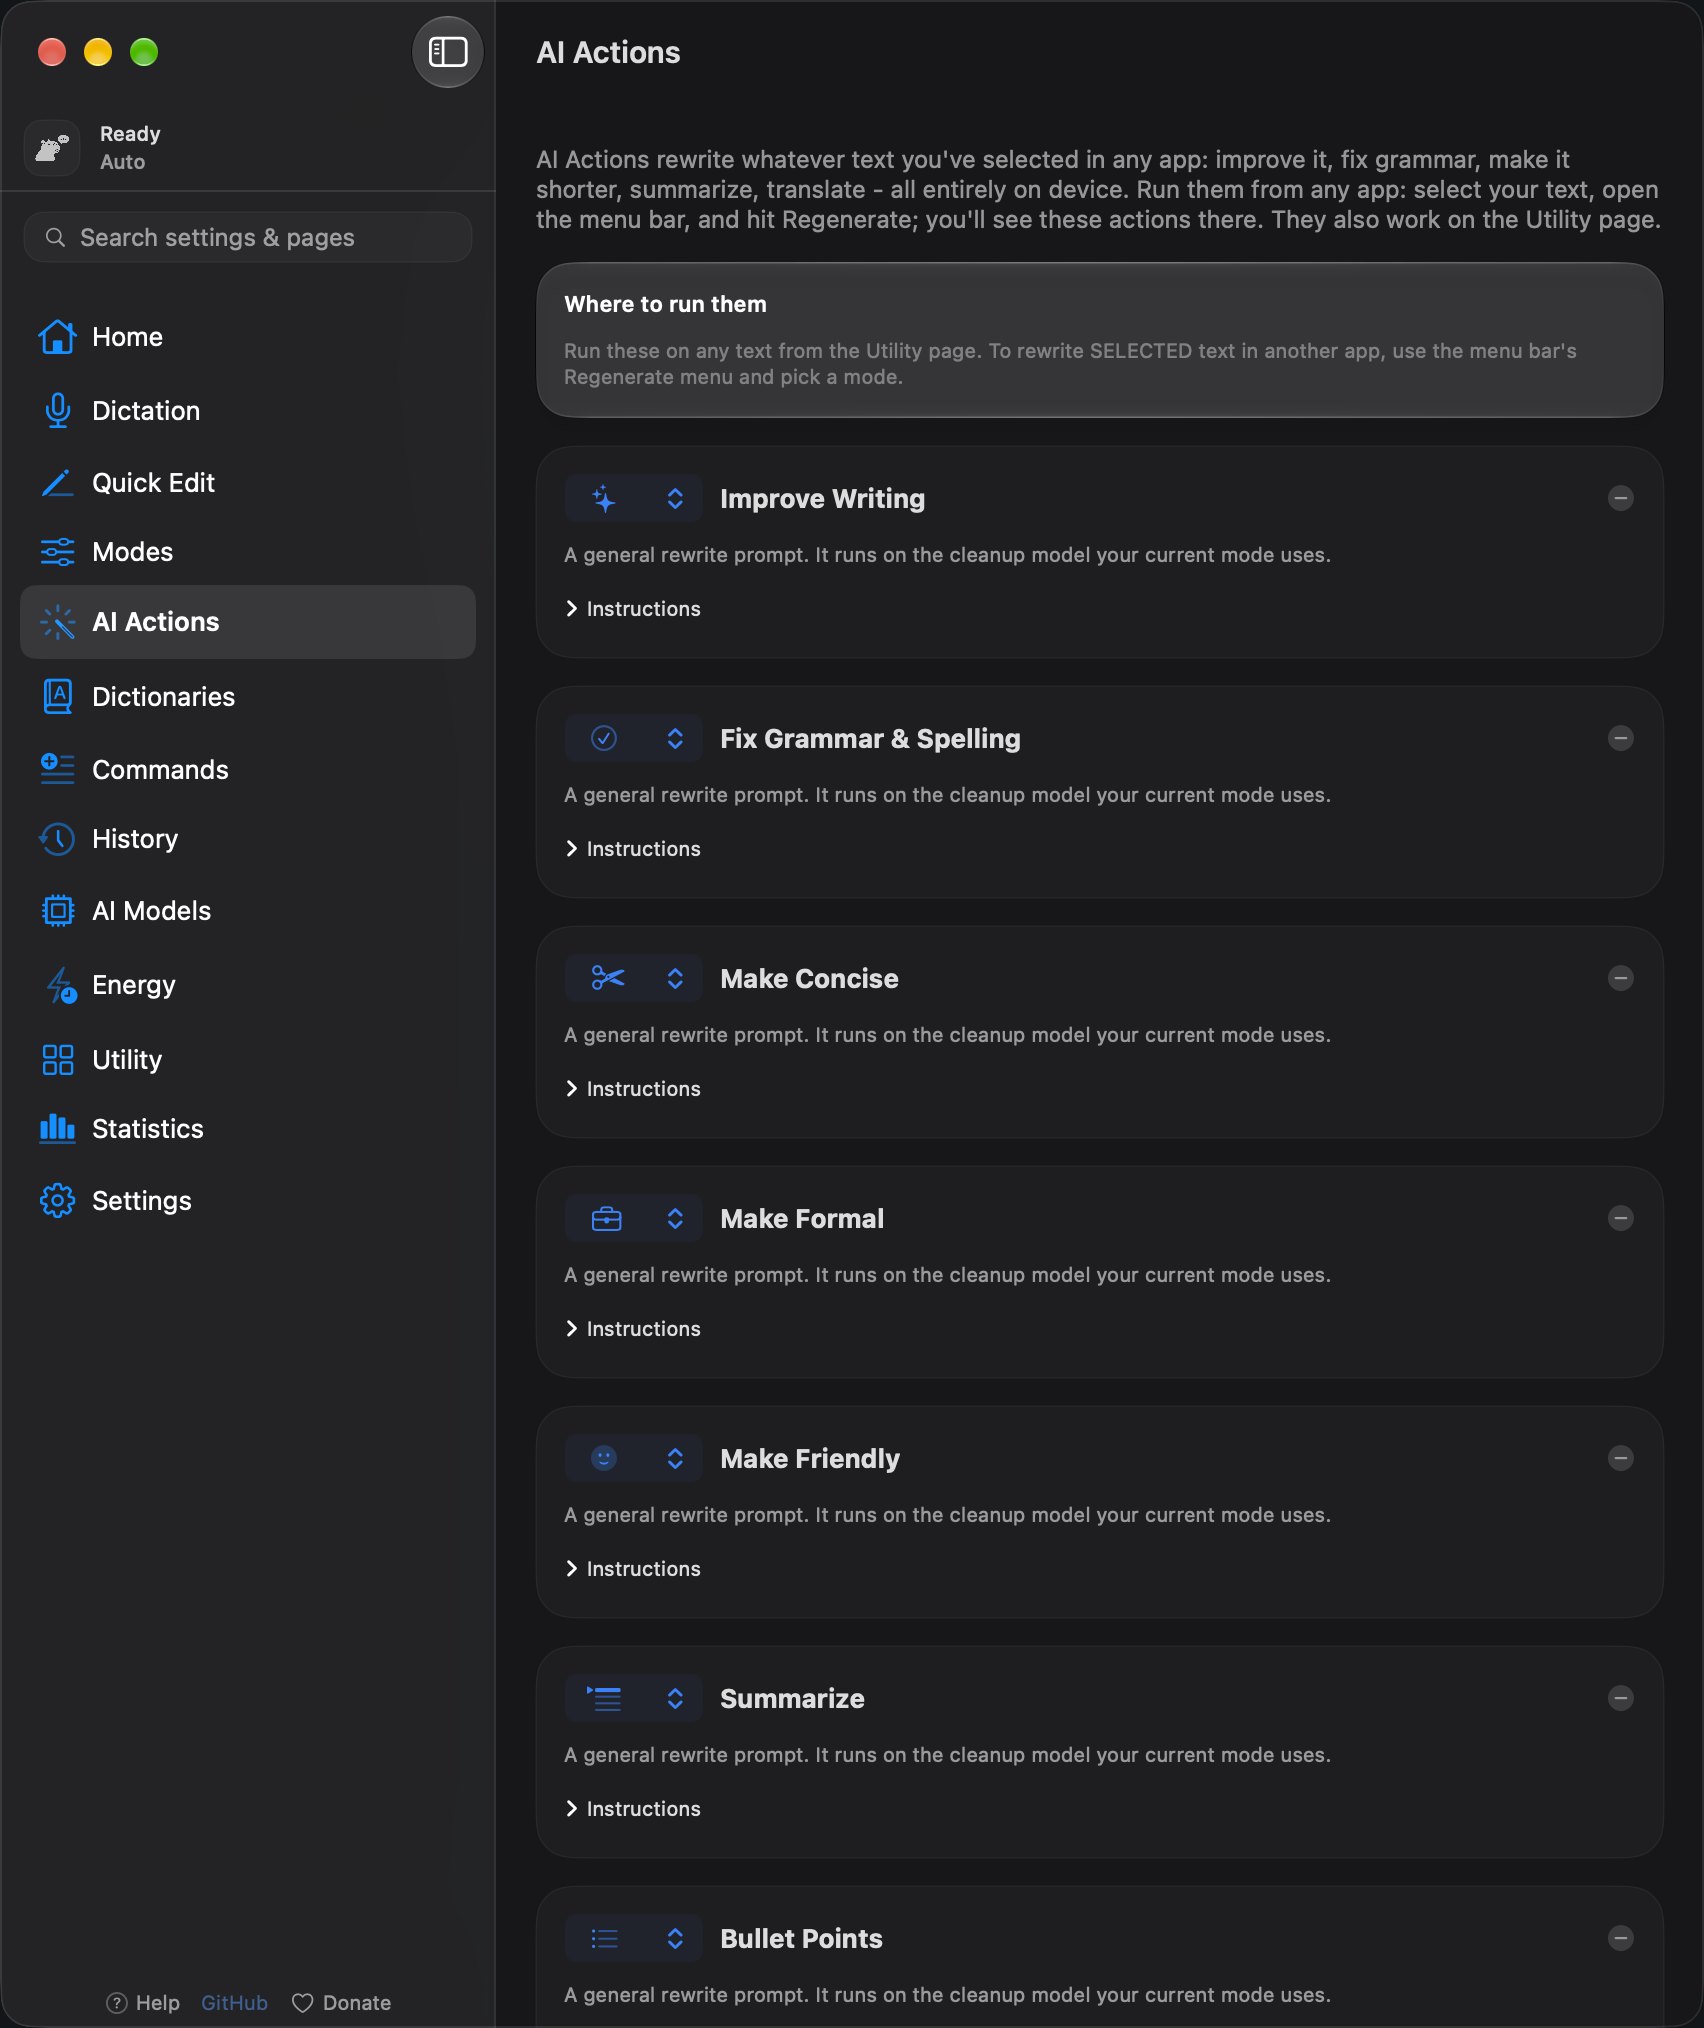
Task: Click the Where to run them heading
Action: [x=665, y=304]
